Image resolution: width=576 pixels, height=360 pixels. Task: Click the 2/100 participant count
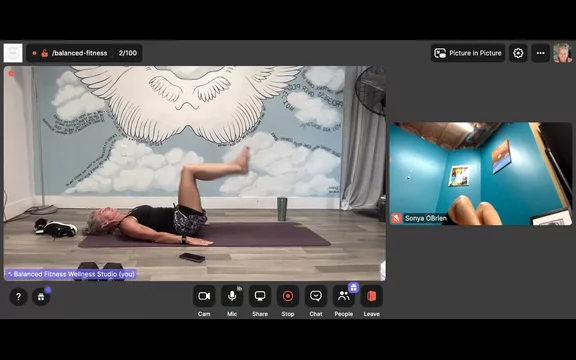[x=127, y=53]
